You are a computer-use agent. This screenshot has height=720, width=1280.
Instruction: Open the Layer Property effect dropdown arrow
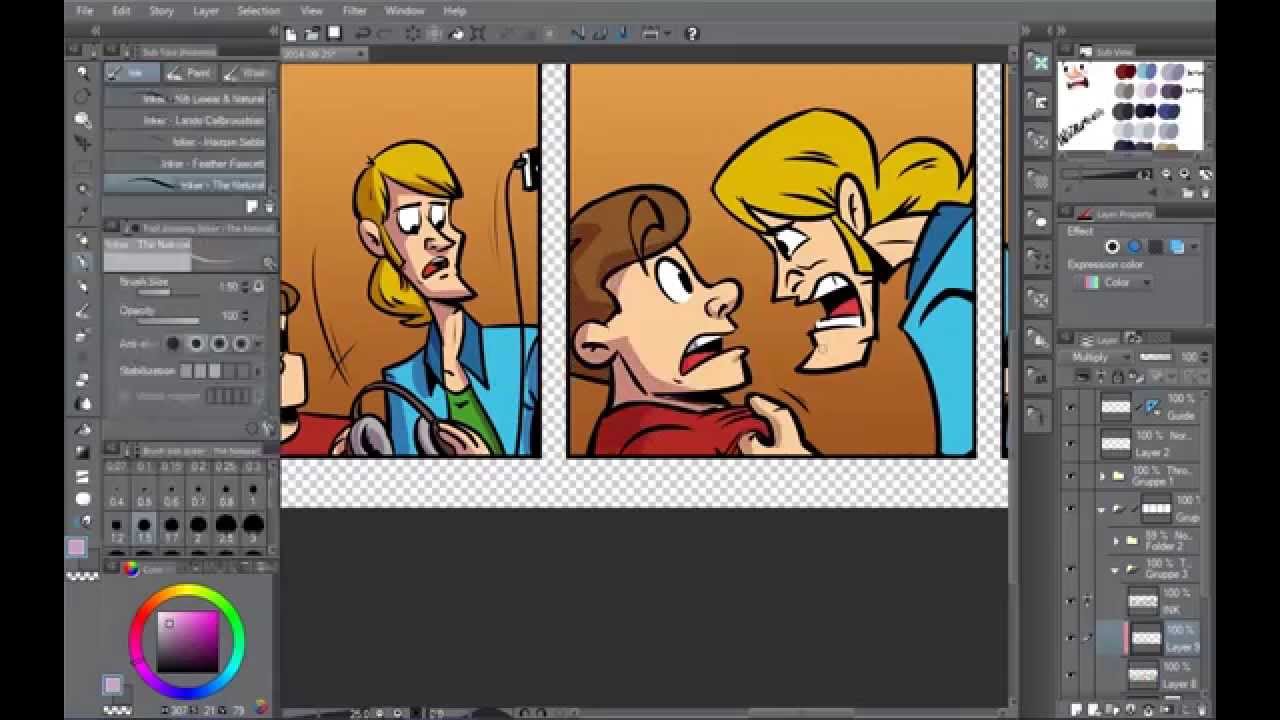1194,247
